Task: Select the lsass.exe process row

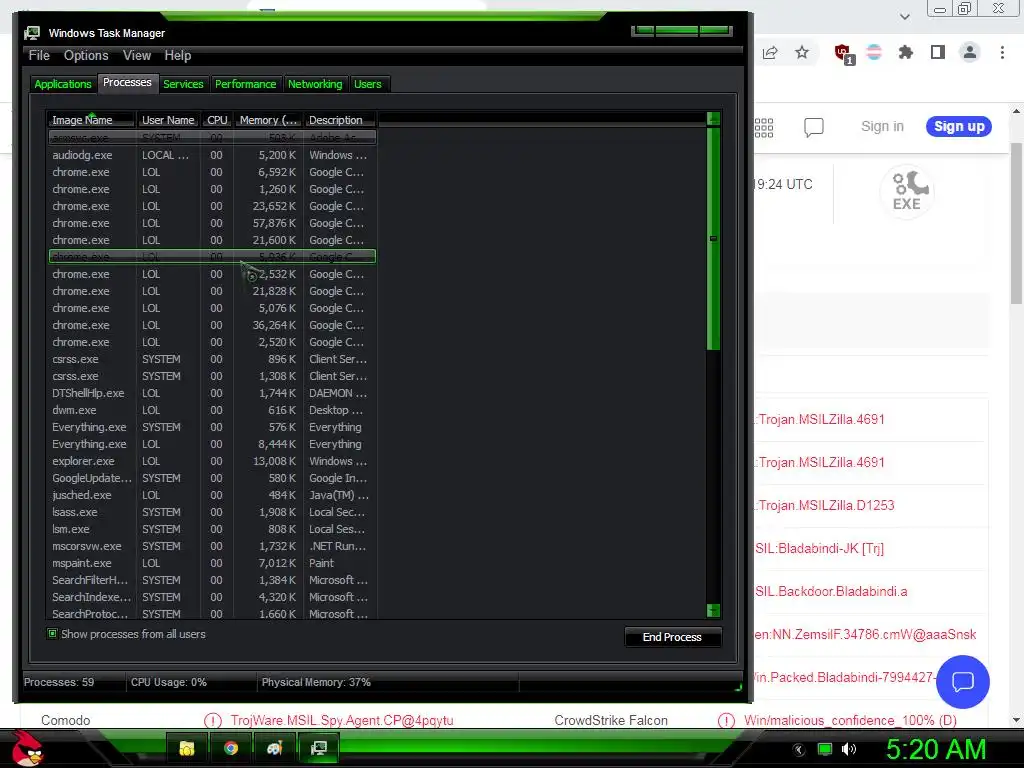Action: (212, 512)
